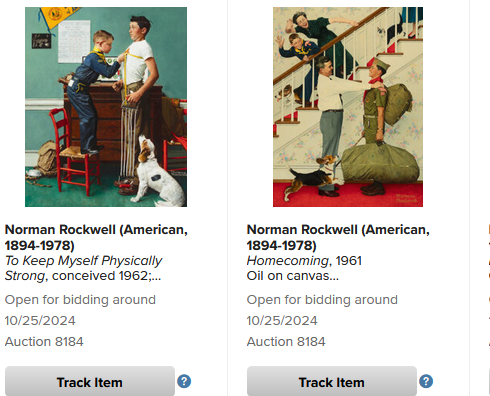Screen dimensions: 490x396
Task: Click 10/25/2024 date under first lot
Action: pyautogui.click(x=40, y=321)
